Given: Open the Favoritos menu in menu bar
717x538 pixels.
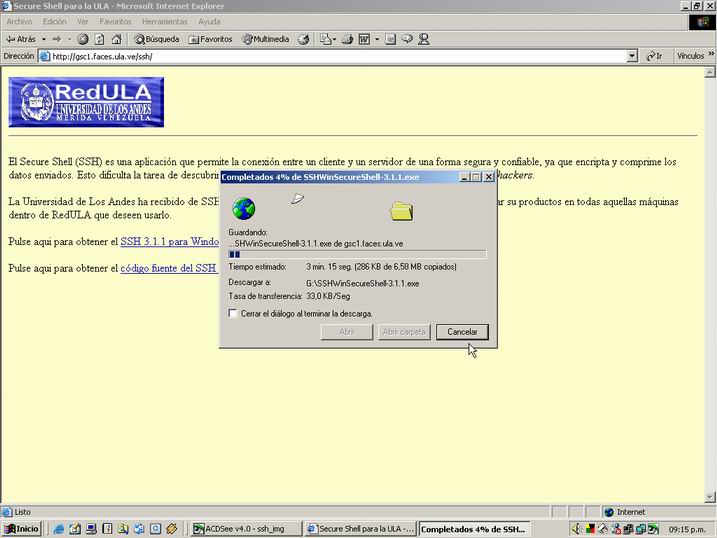Looking at the screenshot, I should 115,21.
